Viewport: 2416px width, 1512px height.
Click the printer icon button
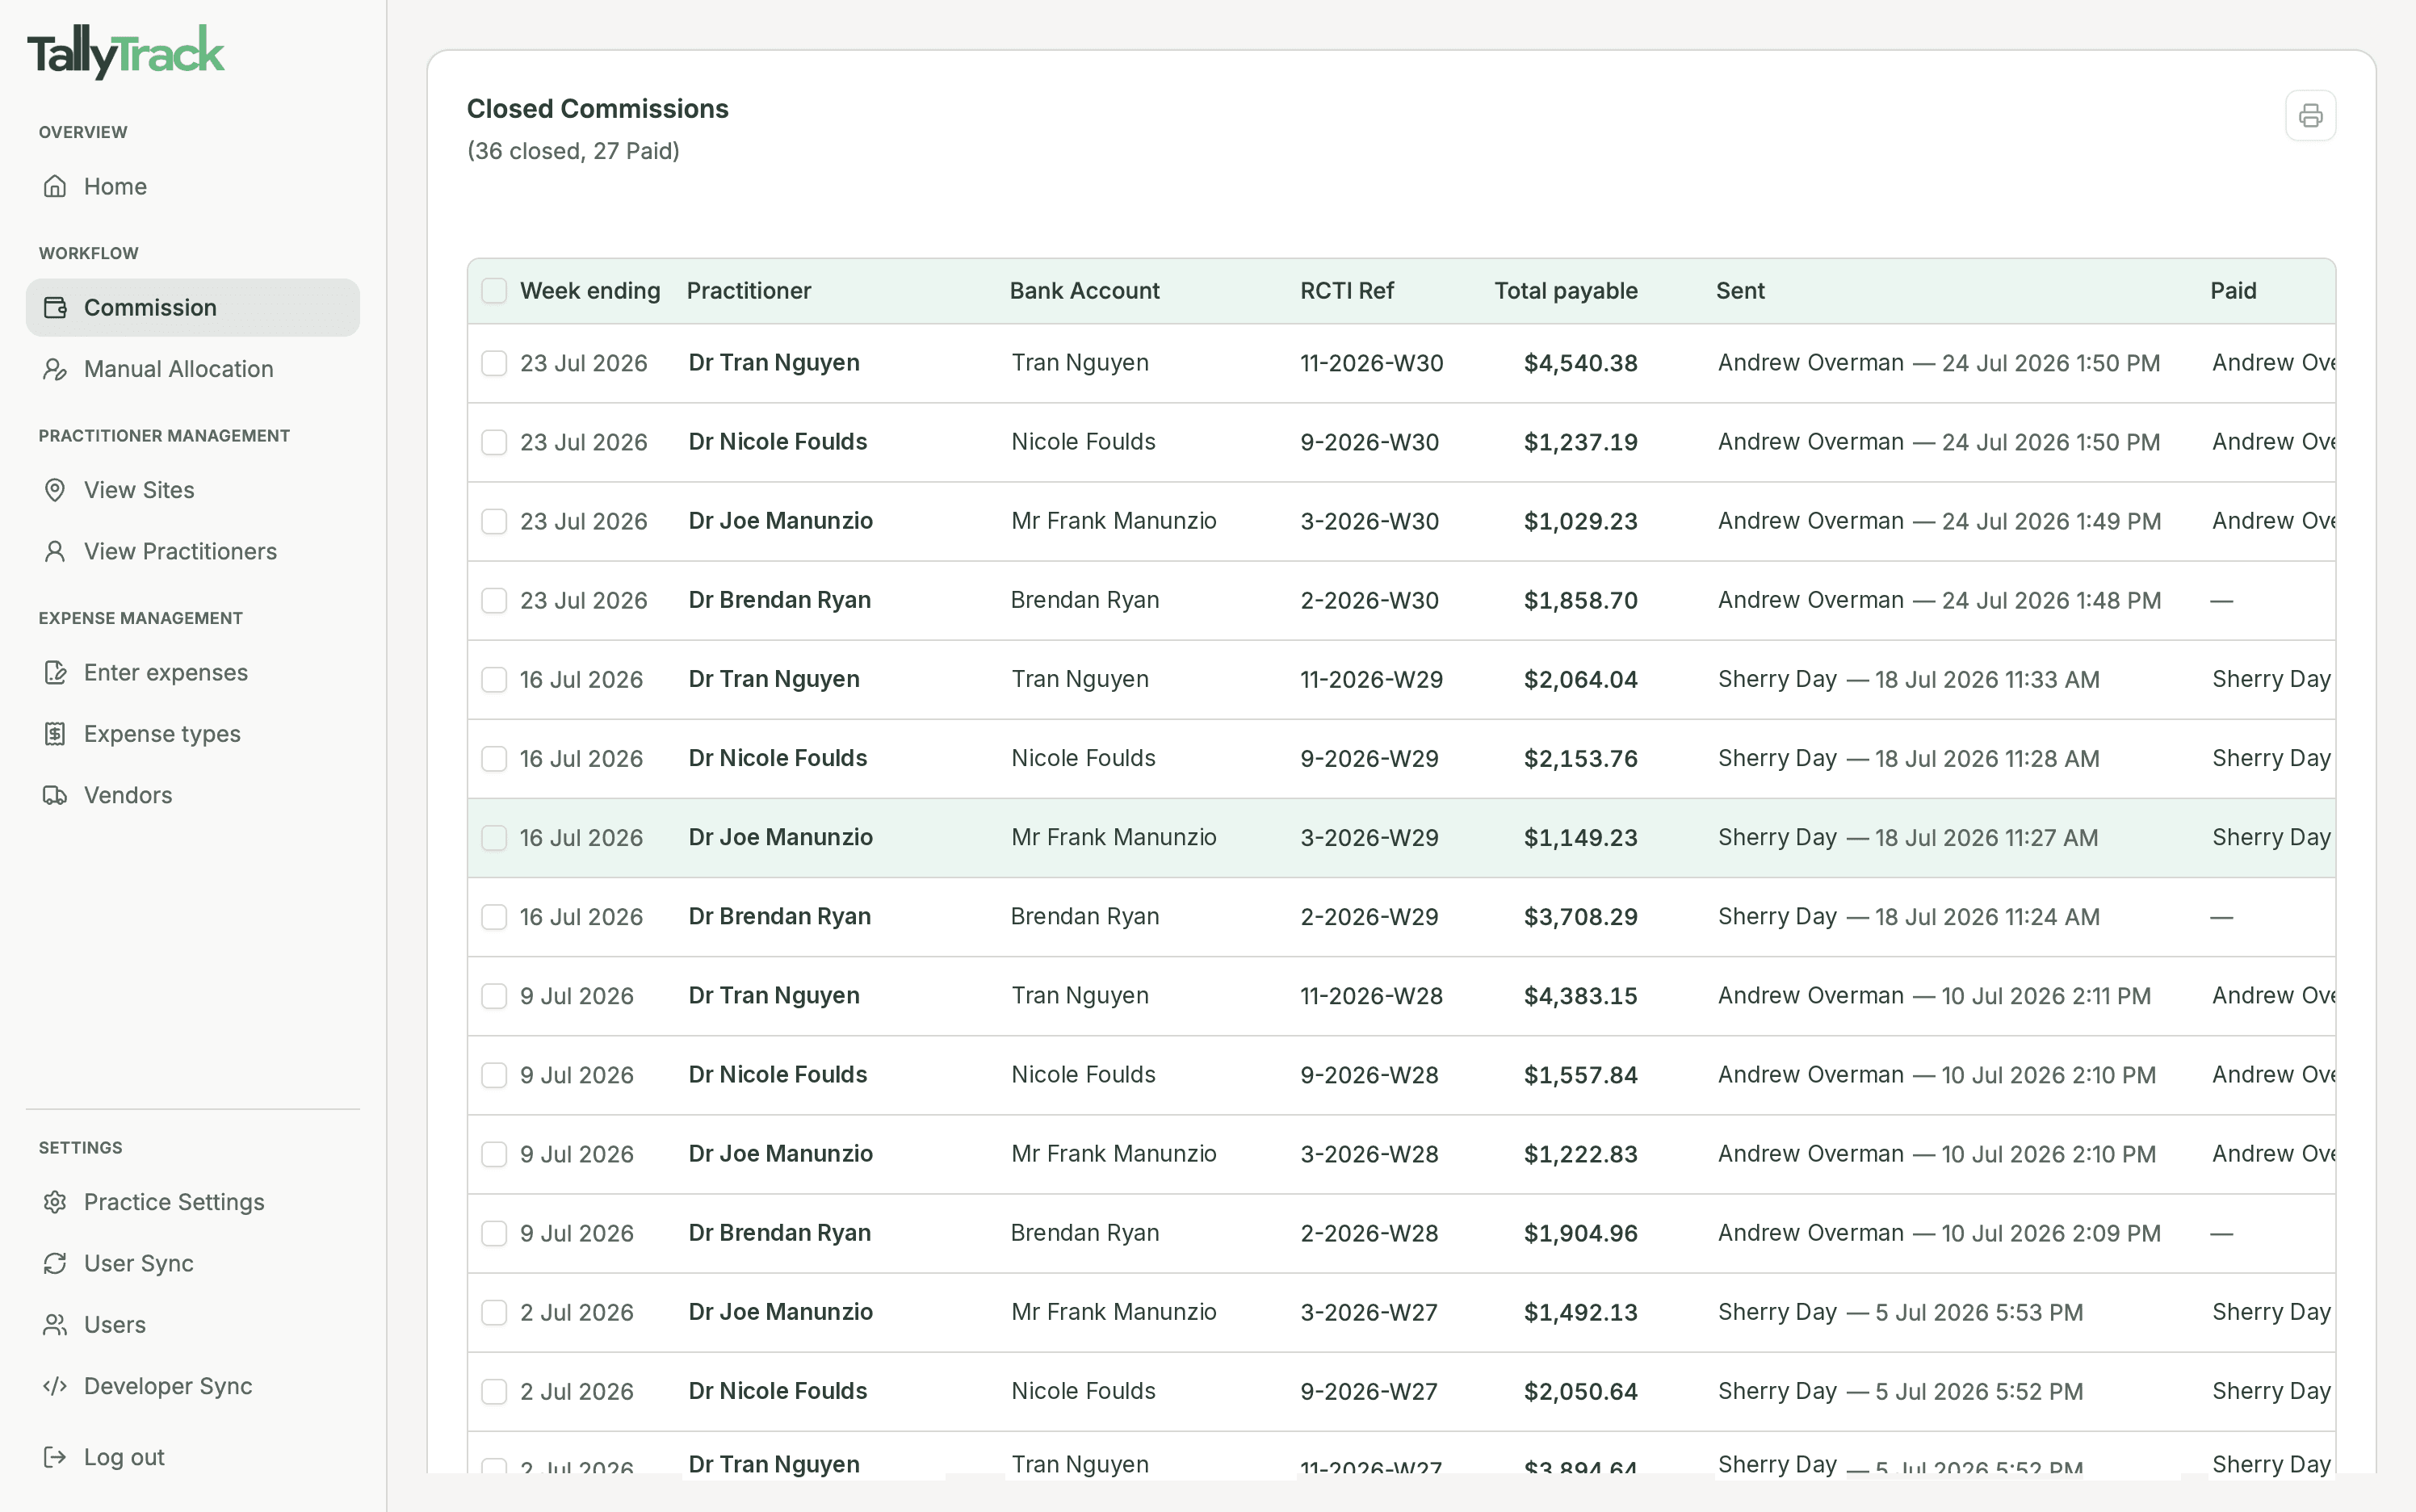point(2310,116)
